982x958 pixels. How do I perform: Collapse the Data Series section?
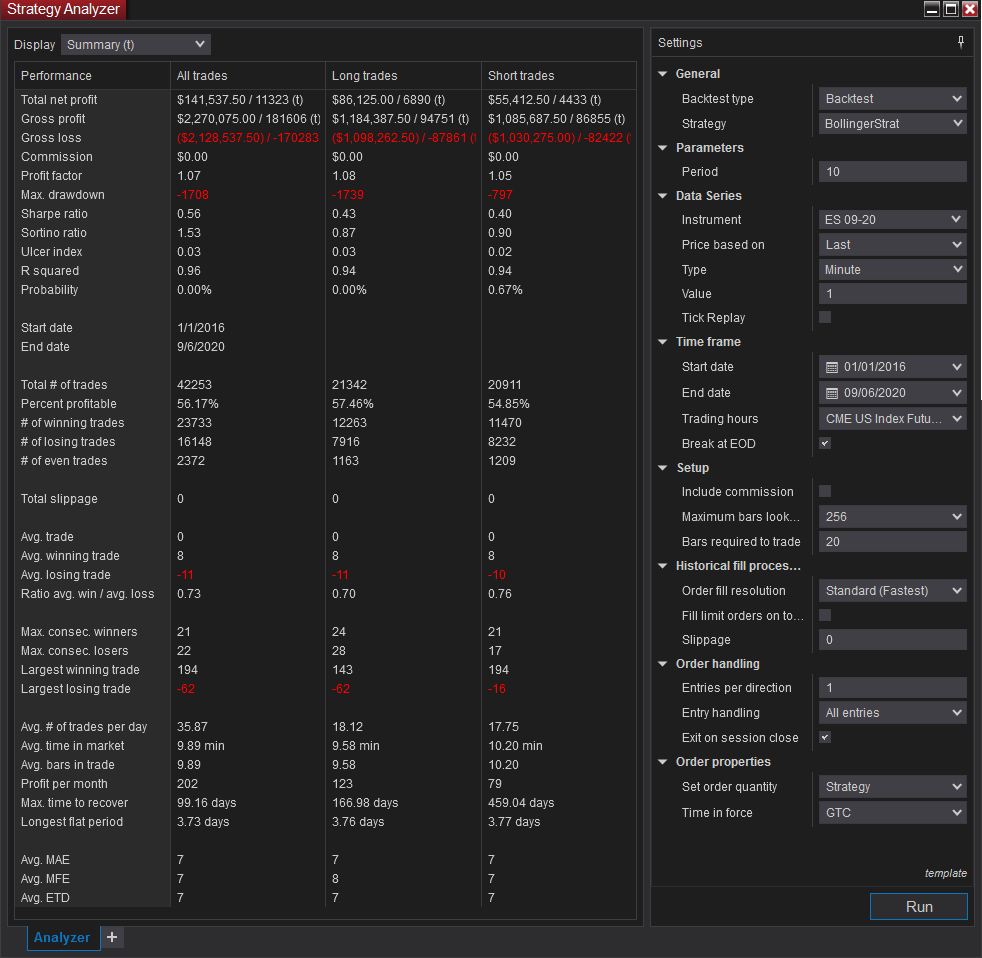coord(663,196)
